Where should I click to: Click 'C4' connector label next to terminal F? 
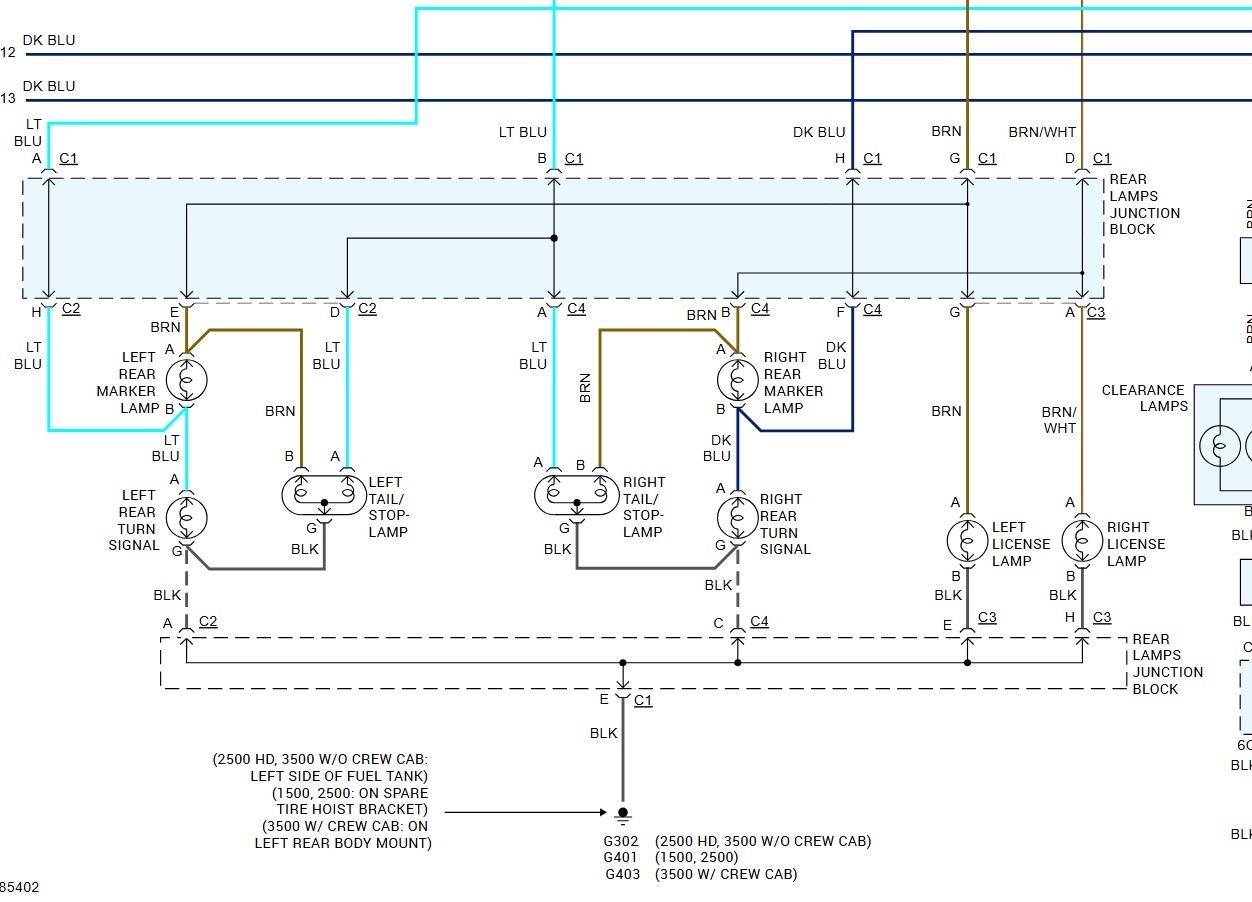tap(873, 309)
